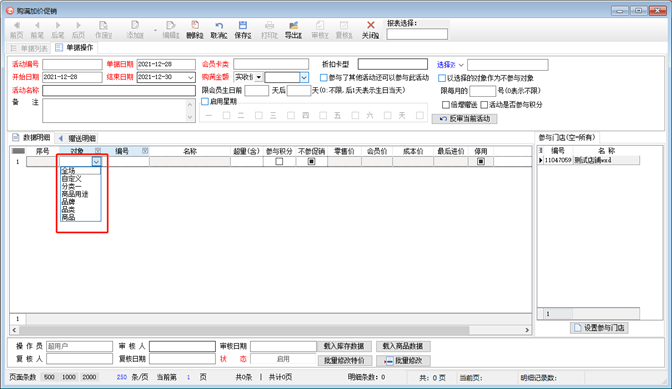The width and height of the screenshot is (672, 389).
Task: Focus the 报表选择 input box
Action: [417, 34]
